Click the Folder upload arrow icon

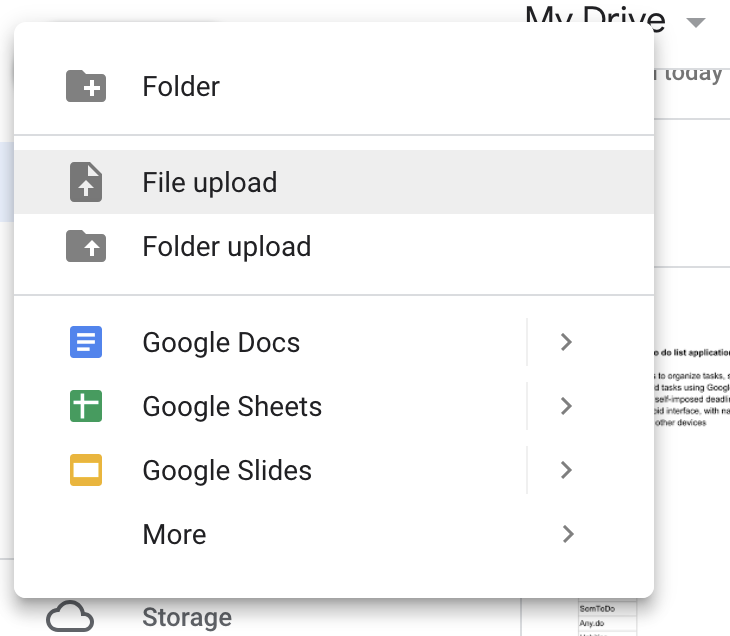86,246
